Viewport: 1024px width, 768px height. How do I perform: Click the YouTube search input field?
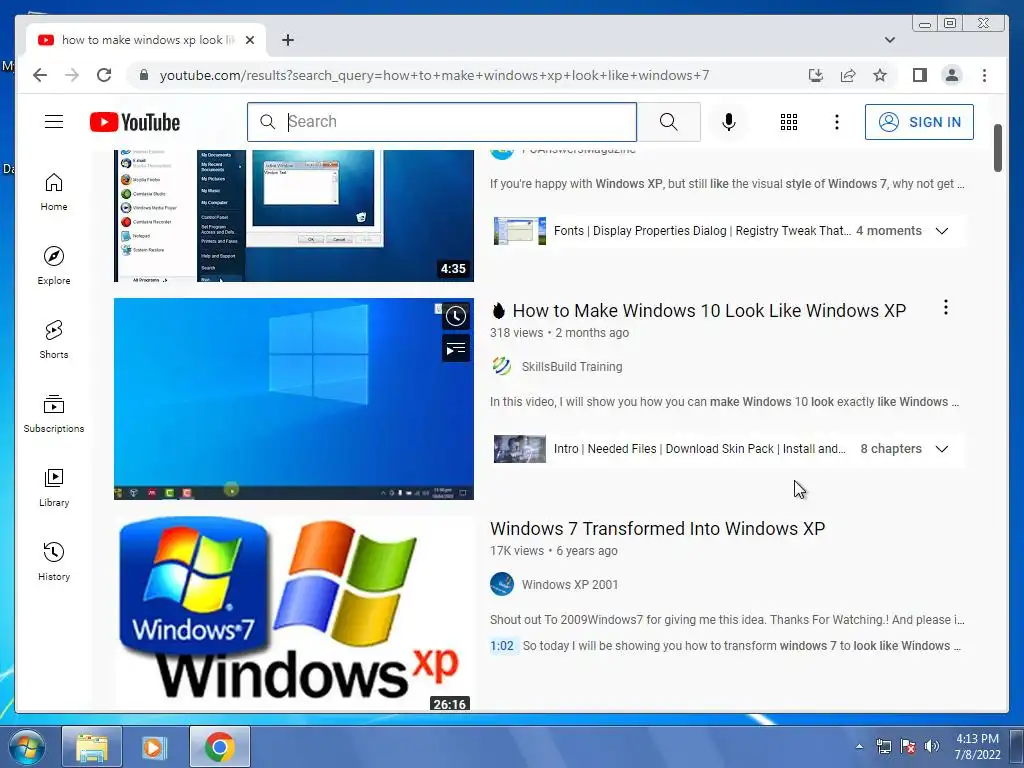[441, 121]
